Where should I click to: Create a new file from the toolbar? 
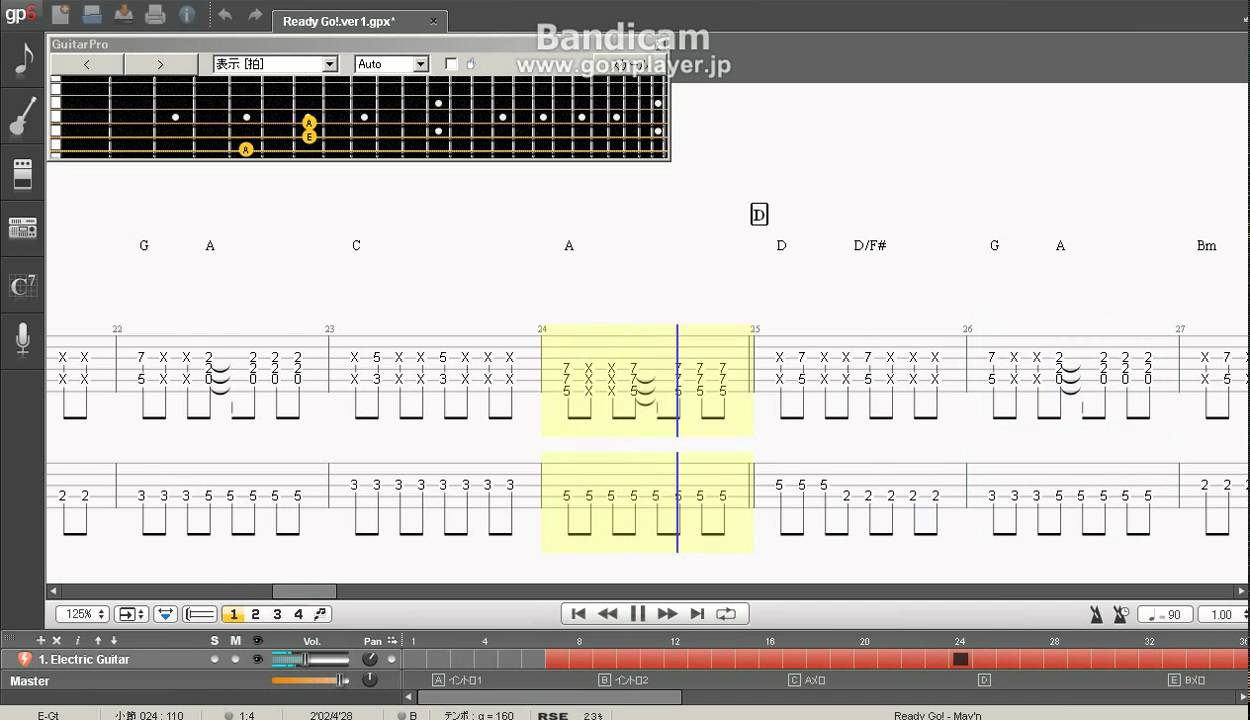coord(60,14)
